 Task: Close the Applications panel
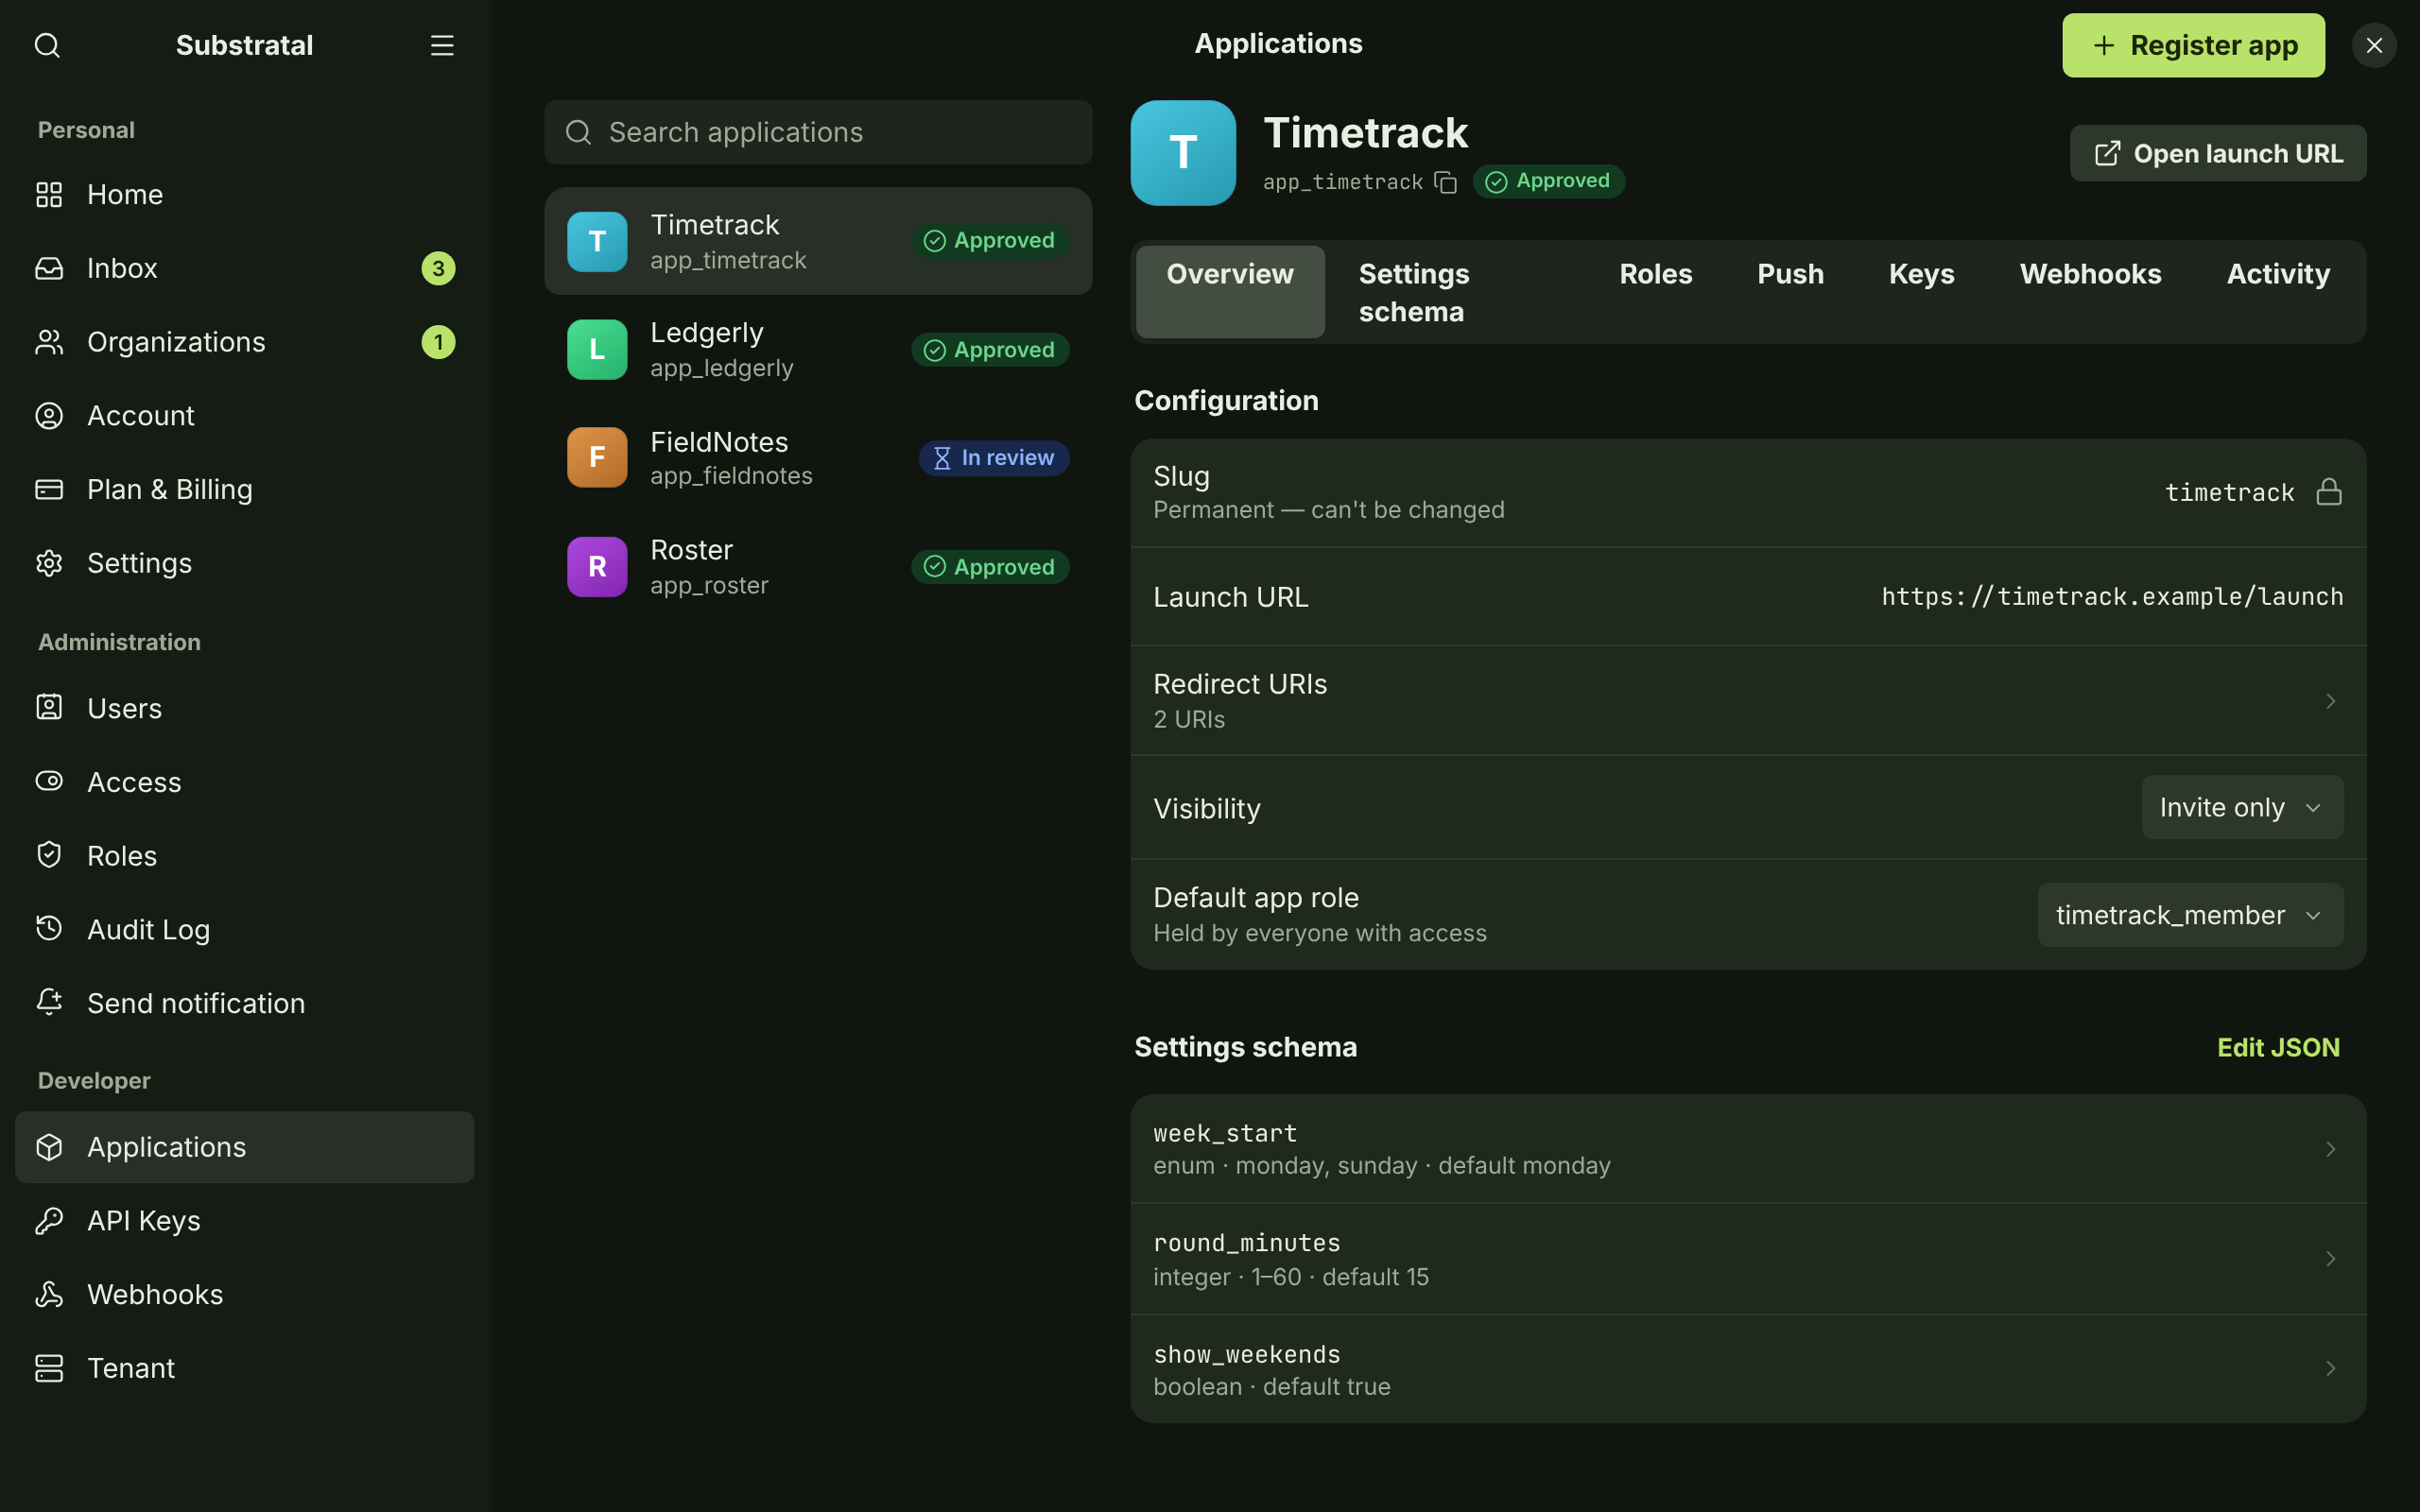pos(2374,45)
